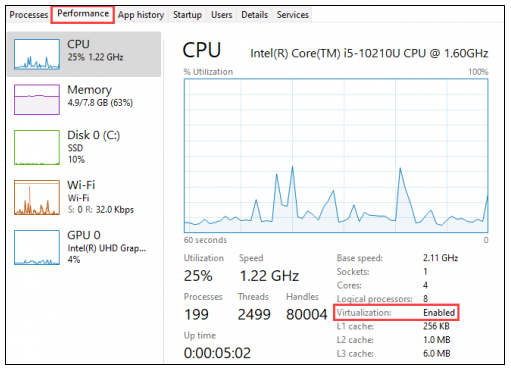Select the Wi-Fi orange graph icon
This screenshot has width=511, height=369.
[37, 197]
